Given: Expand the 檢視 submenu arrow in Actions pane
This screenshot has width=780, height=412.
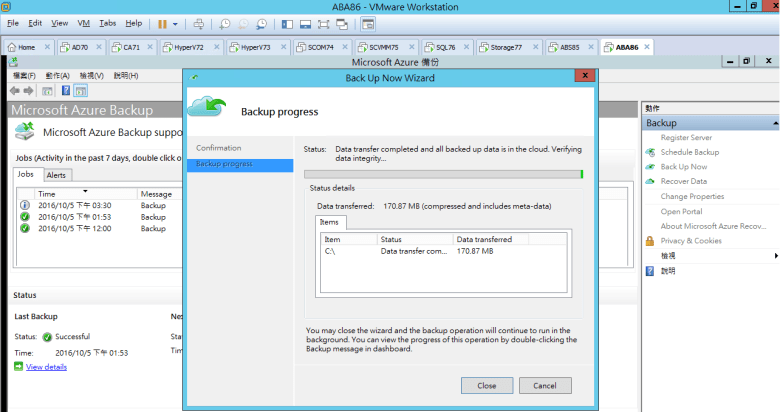Looking at the screenshot, I should (x=774, y=256).
